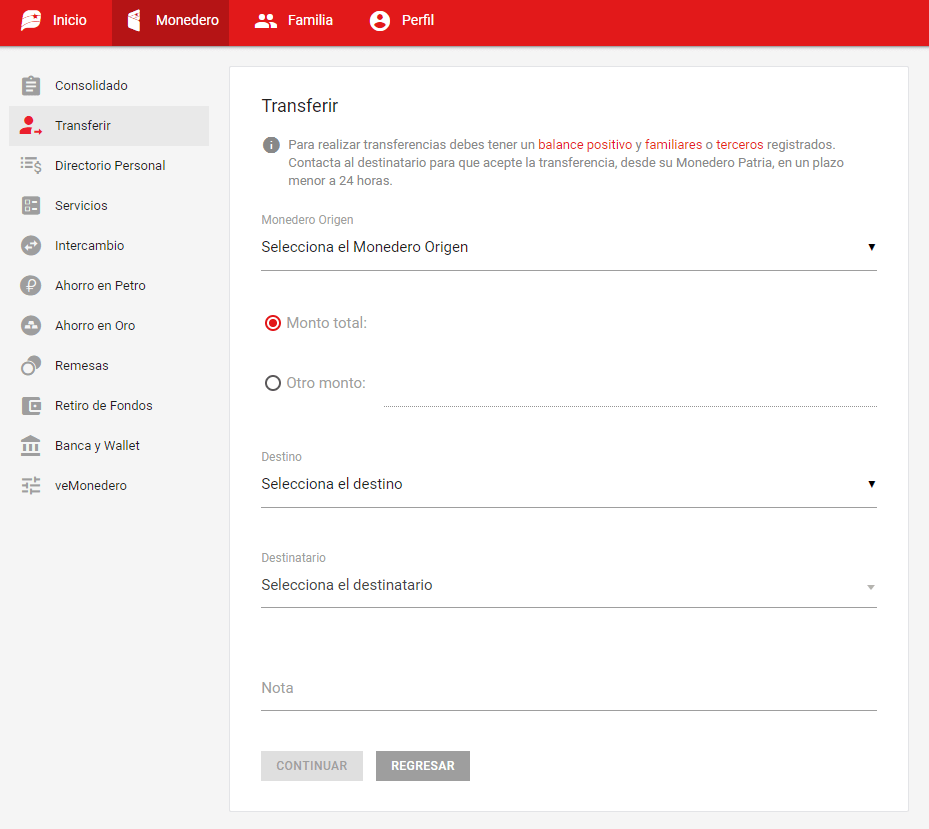
Task: Expand the Monedero Origen dropdown
Action: point(568,247)
